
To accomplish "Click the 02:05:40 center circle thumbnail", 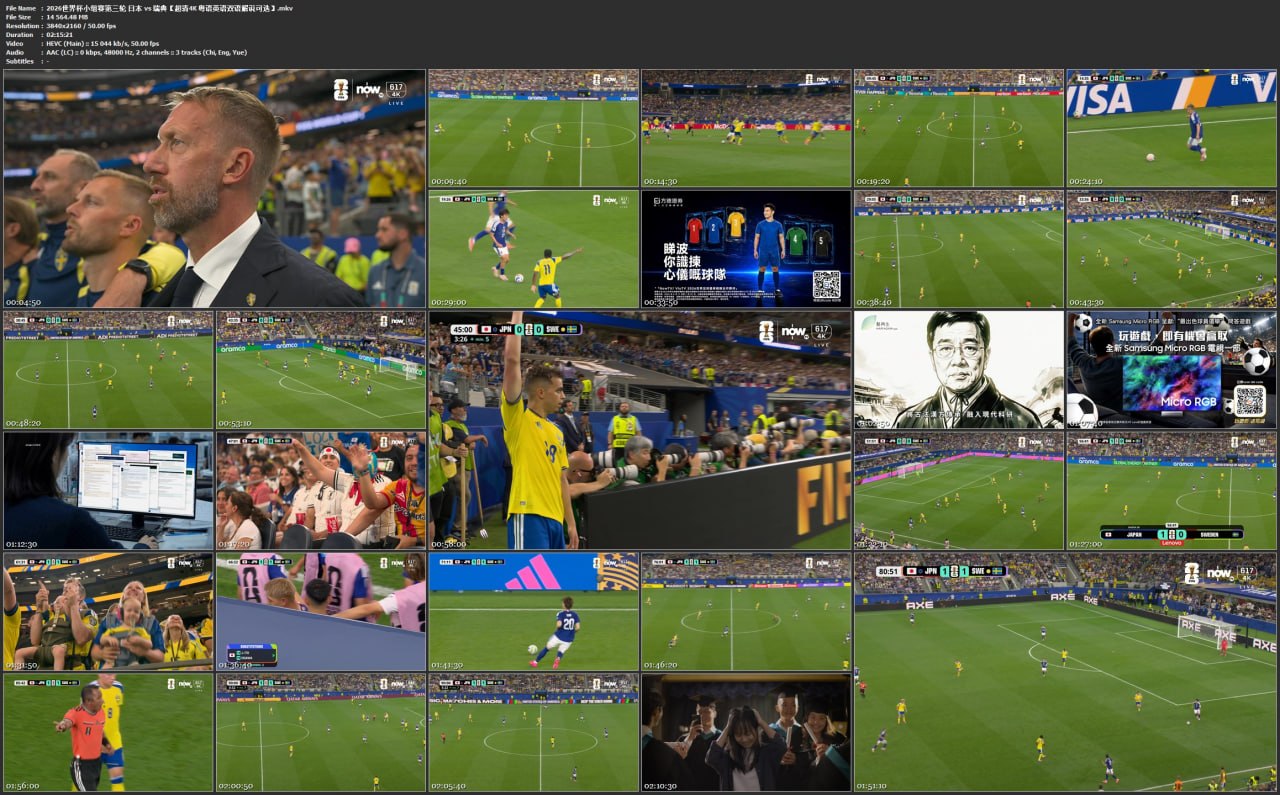I will (x=533, y=733).
